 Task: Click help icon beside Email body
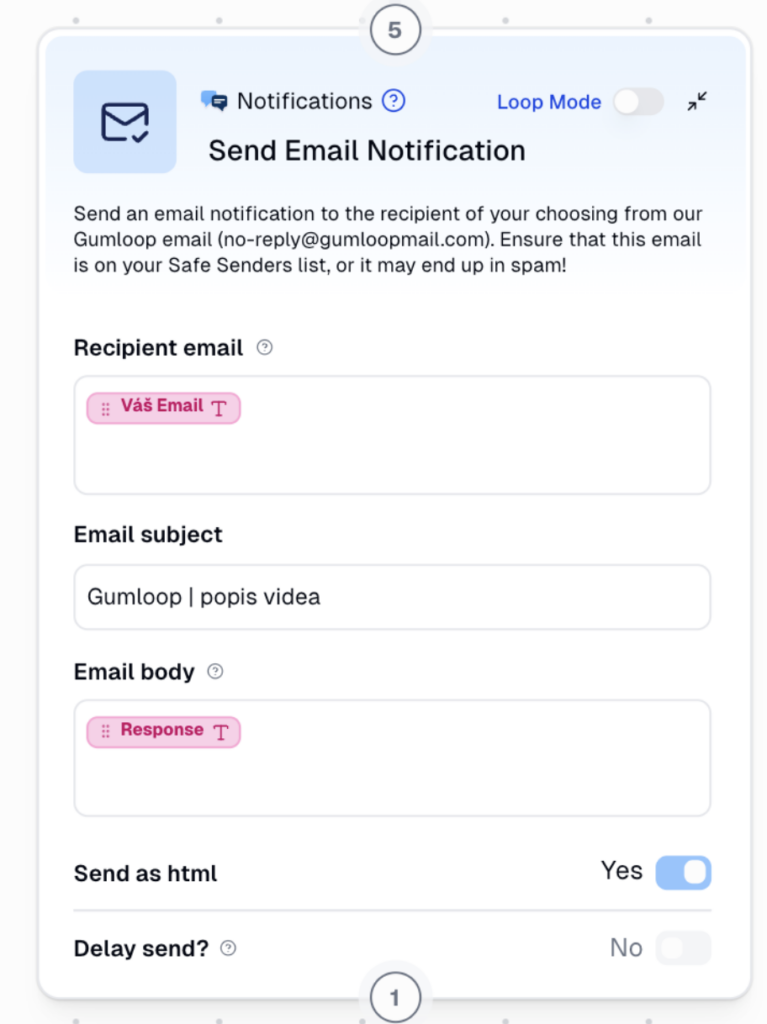click(215, 672)
